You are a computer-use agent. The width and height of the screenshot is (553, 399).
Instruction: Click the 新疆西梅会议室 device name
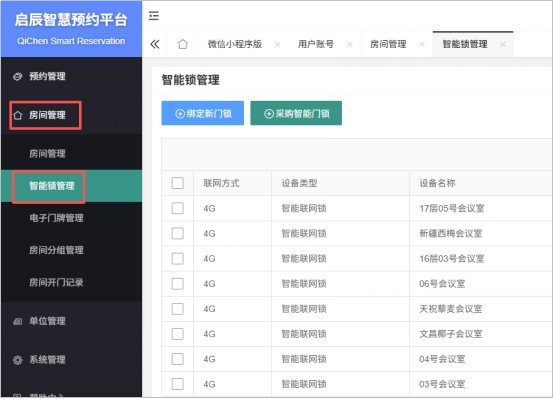click(451, 233)
